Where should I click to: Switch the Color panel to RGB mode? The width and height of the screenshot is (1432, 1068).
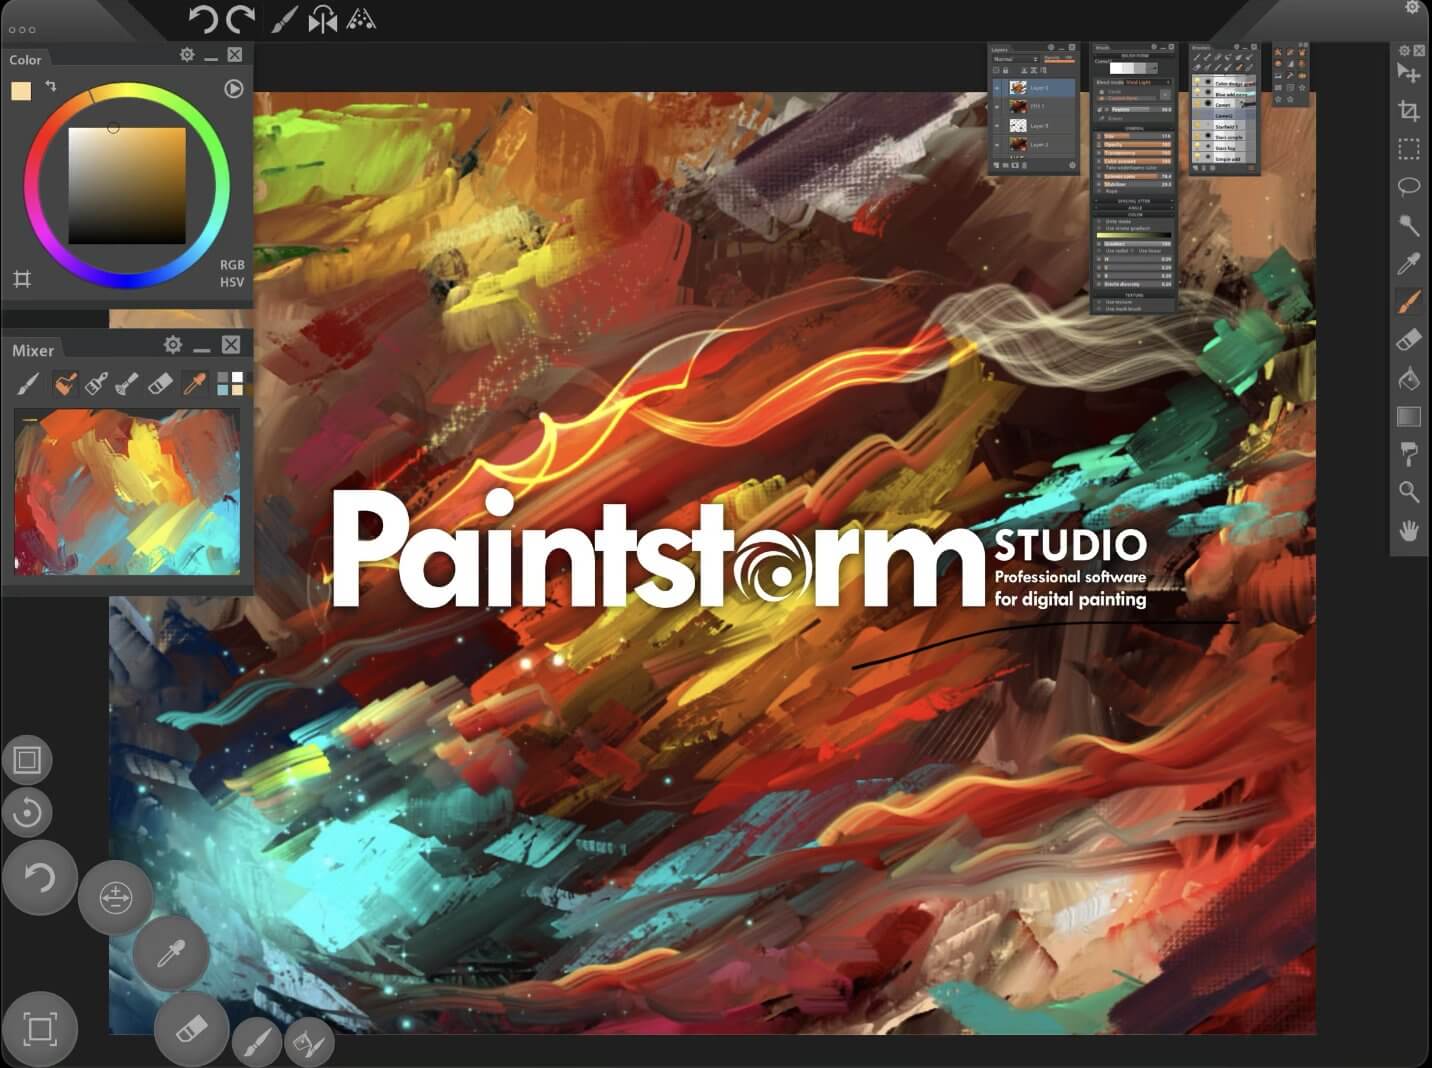click(231, 265)
